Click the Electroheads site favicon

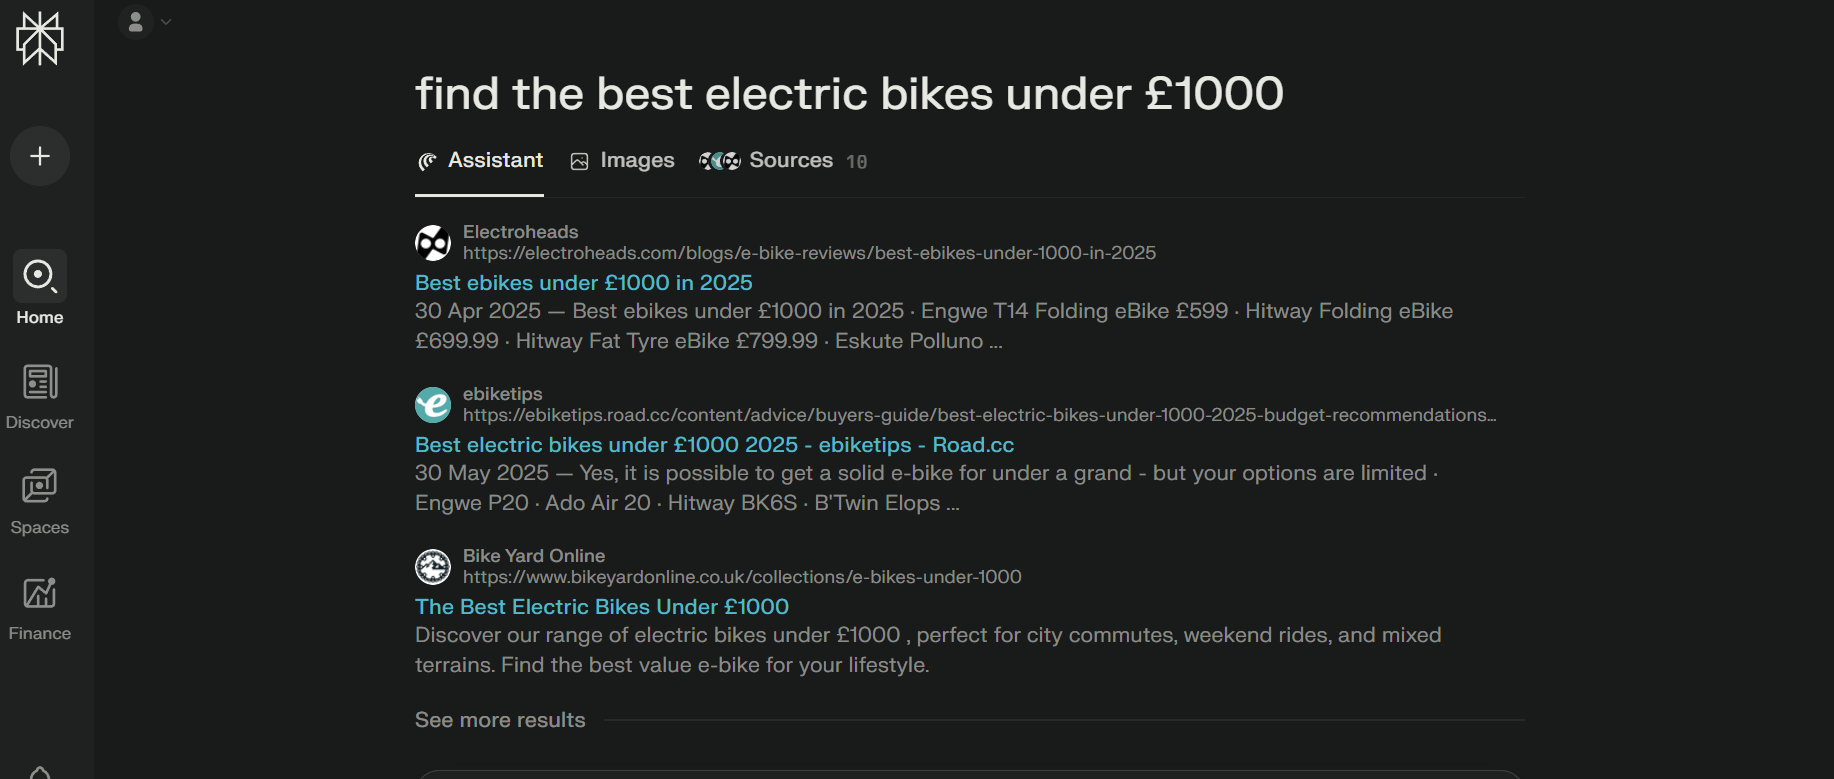click(x=433, y=243)
